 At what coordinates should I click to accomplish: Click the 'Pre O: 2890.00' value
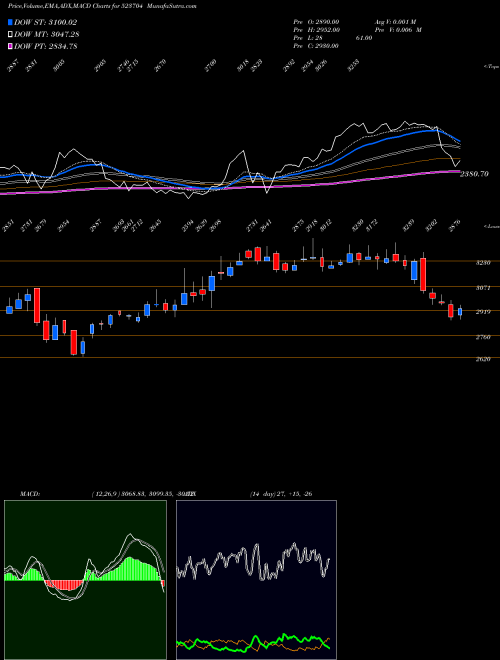pyautogui.click(x=316, y=22)
